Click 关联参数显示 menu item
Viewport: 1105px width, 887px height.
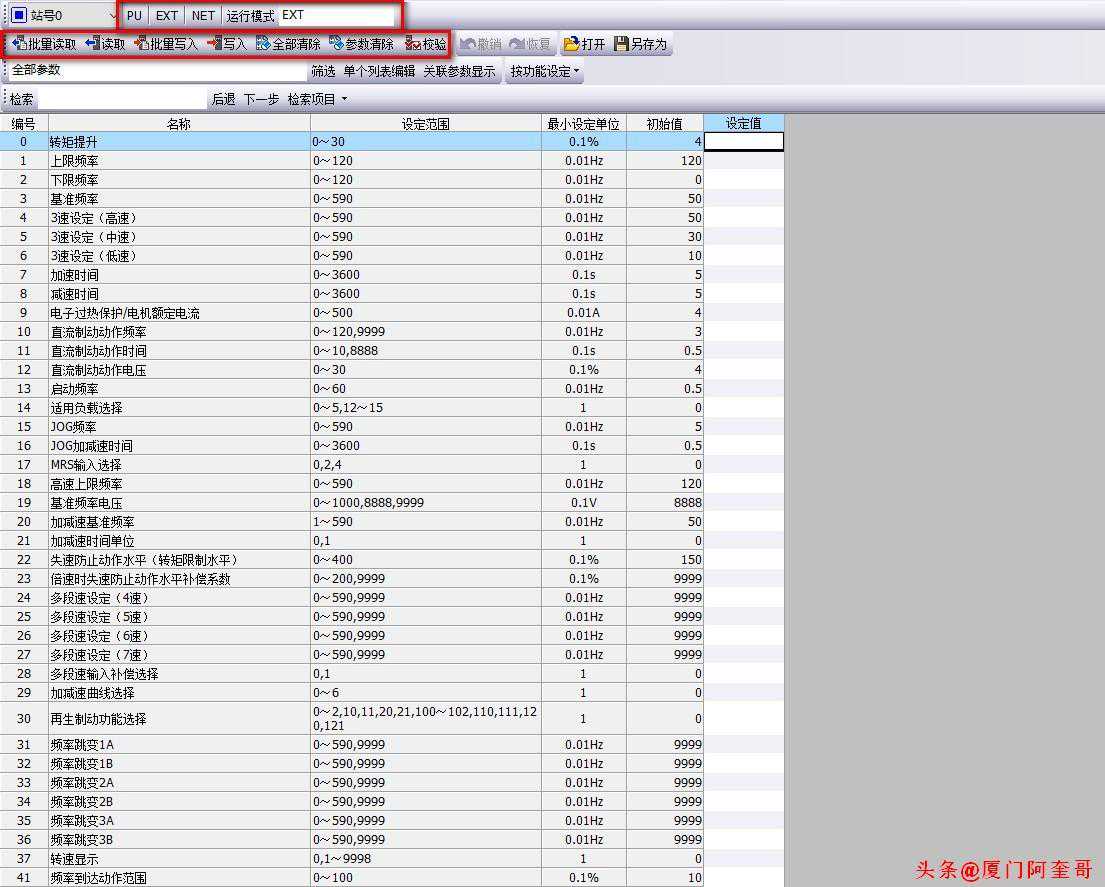tap(459, 71)
